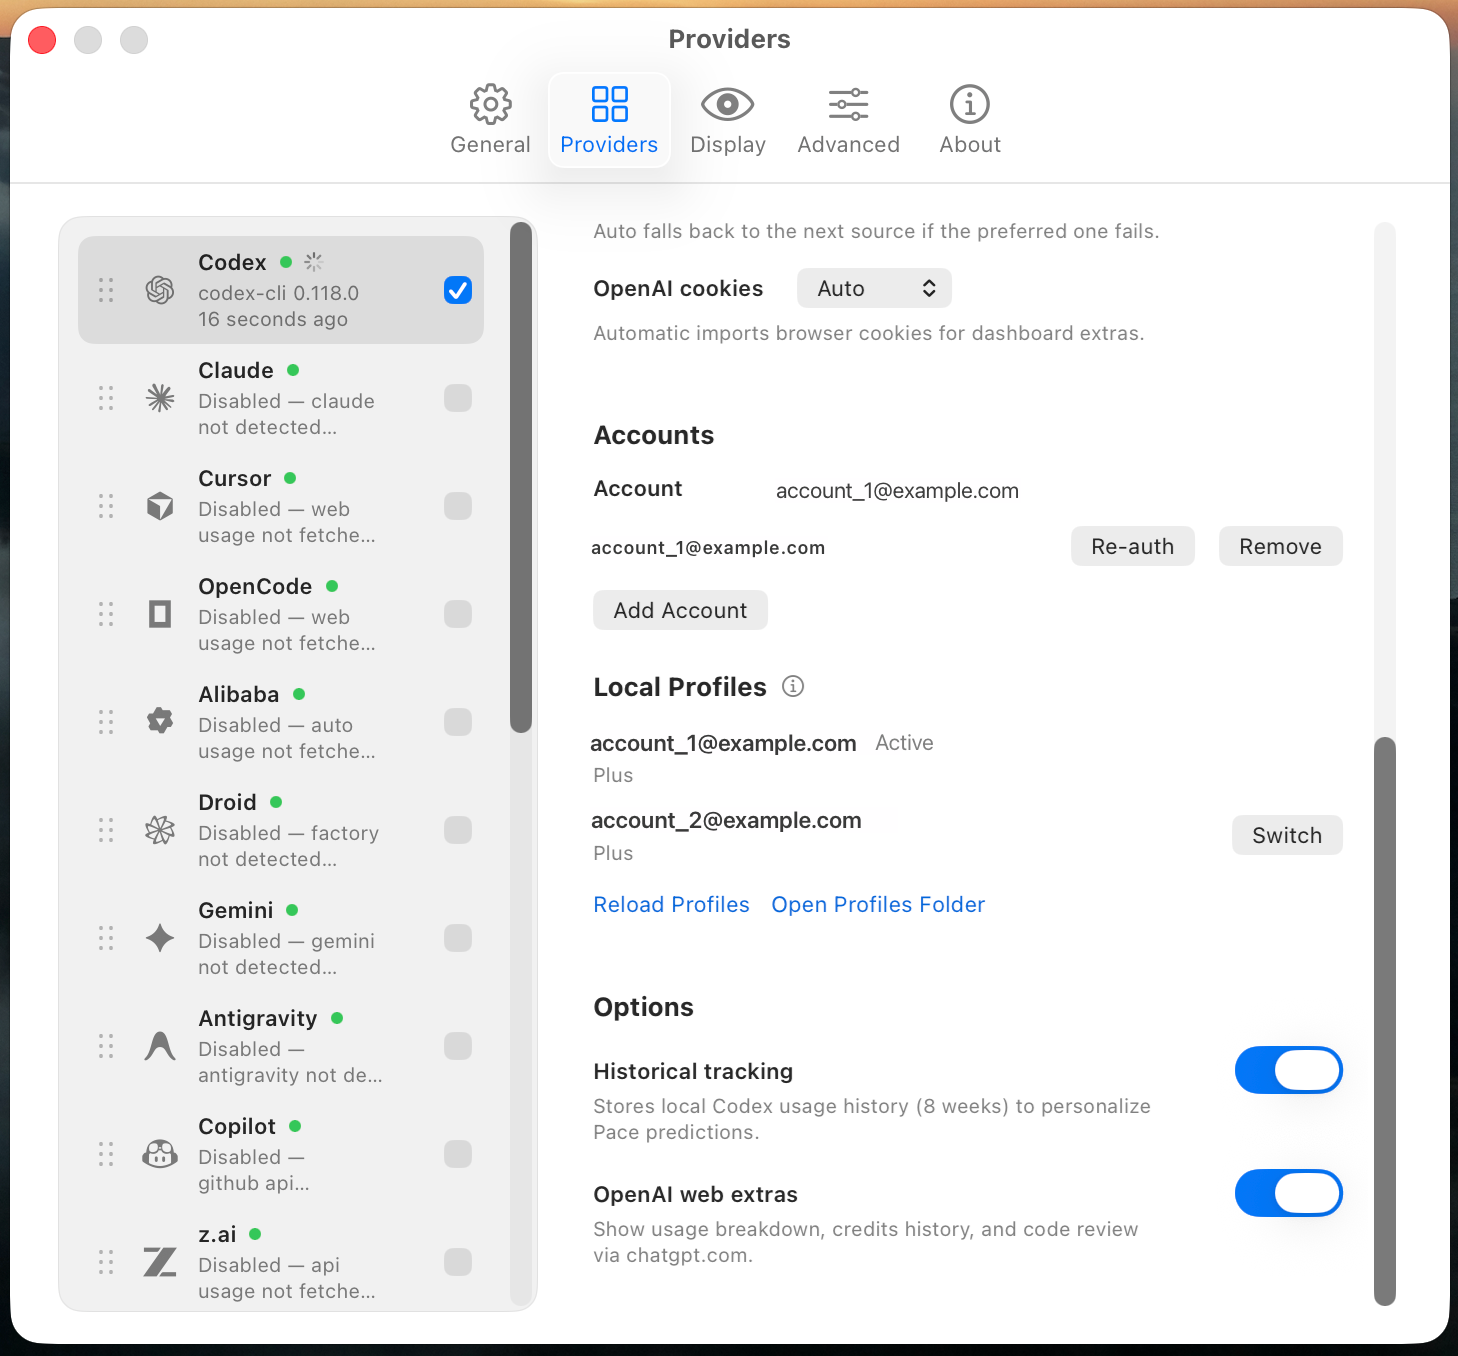Select the Providers tab

coord(609,120)
